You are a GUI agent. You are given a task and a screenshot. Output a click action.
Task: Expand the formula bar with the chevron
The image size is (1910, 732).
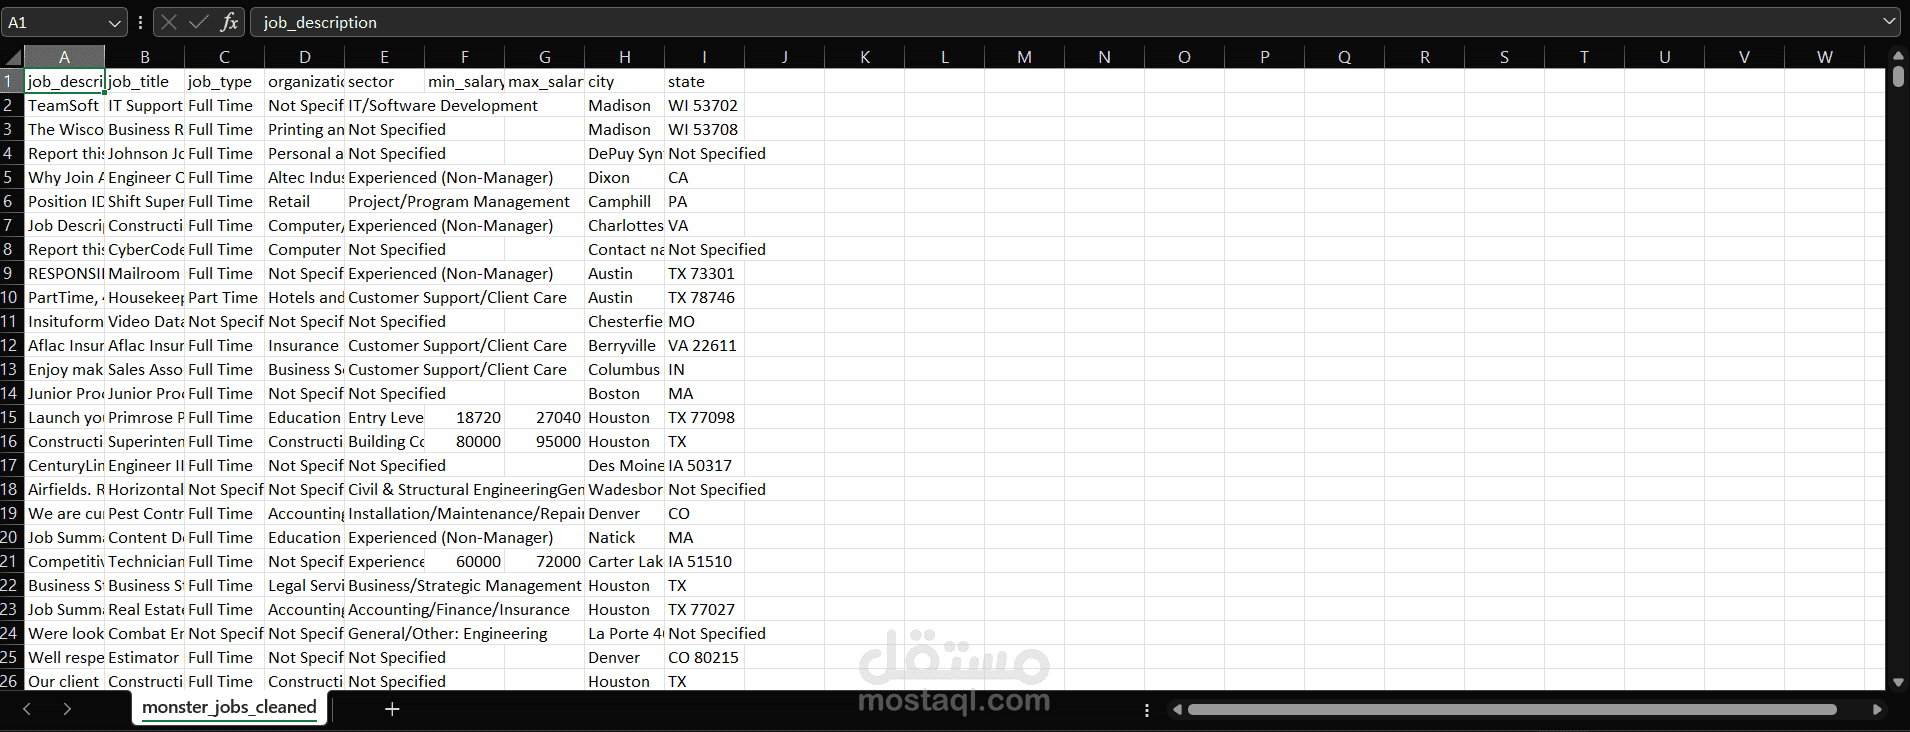point(1889,21)
